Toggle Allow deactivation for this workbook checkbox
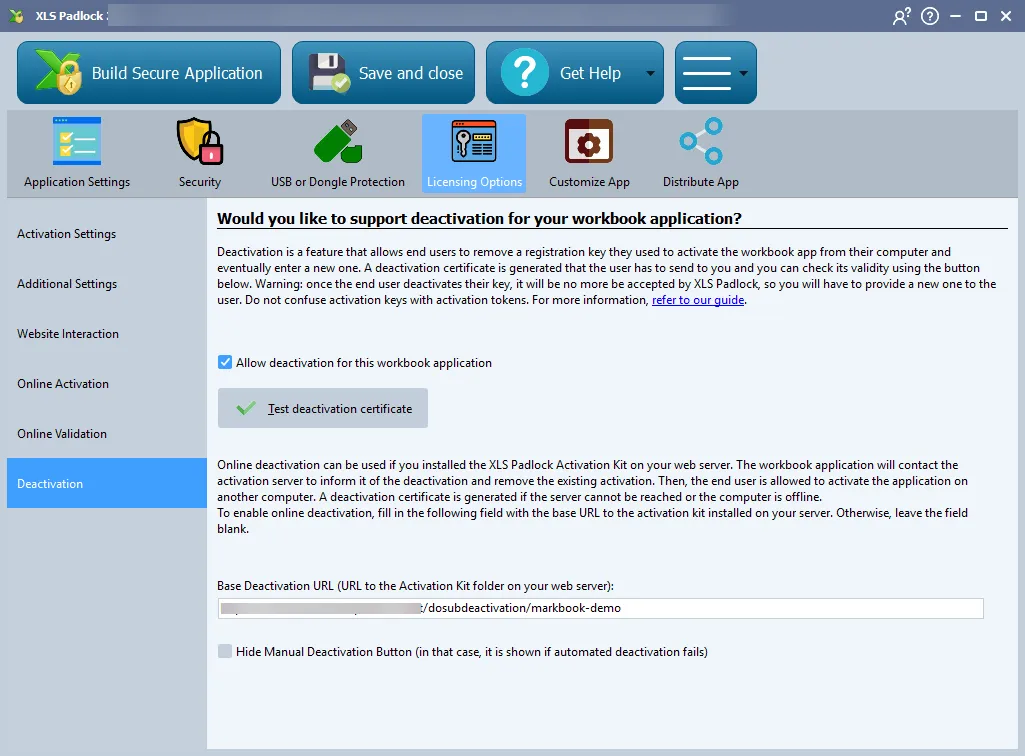 pyautogui.click(x=225, y=362)
